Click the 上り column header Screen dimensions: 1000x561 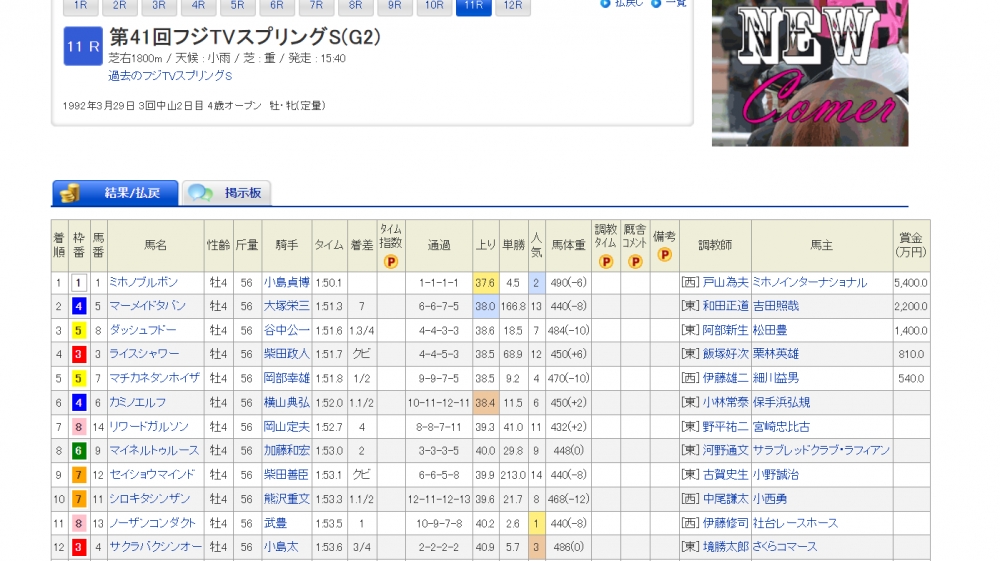pos(485,245)
